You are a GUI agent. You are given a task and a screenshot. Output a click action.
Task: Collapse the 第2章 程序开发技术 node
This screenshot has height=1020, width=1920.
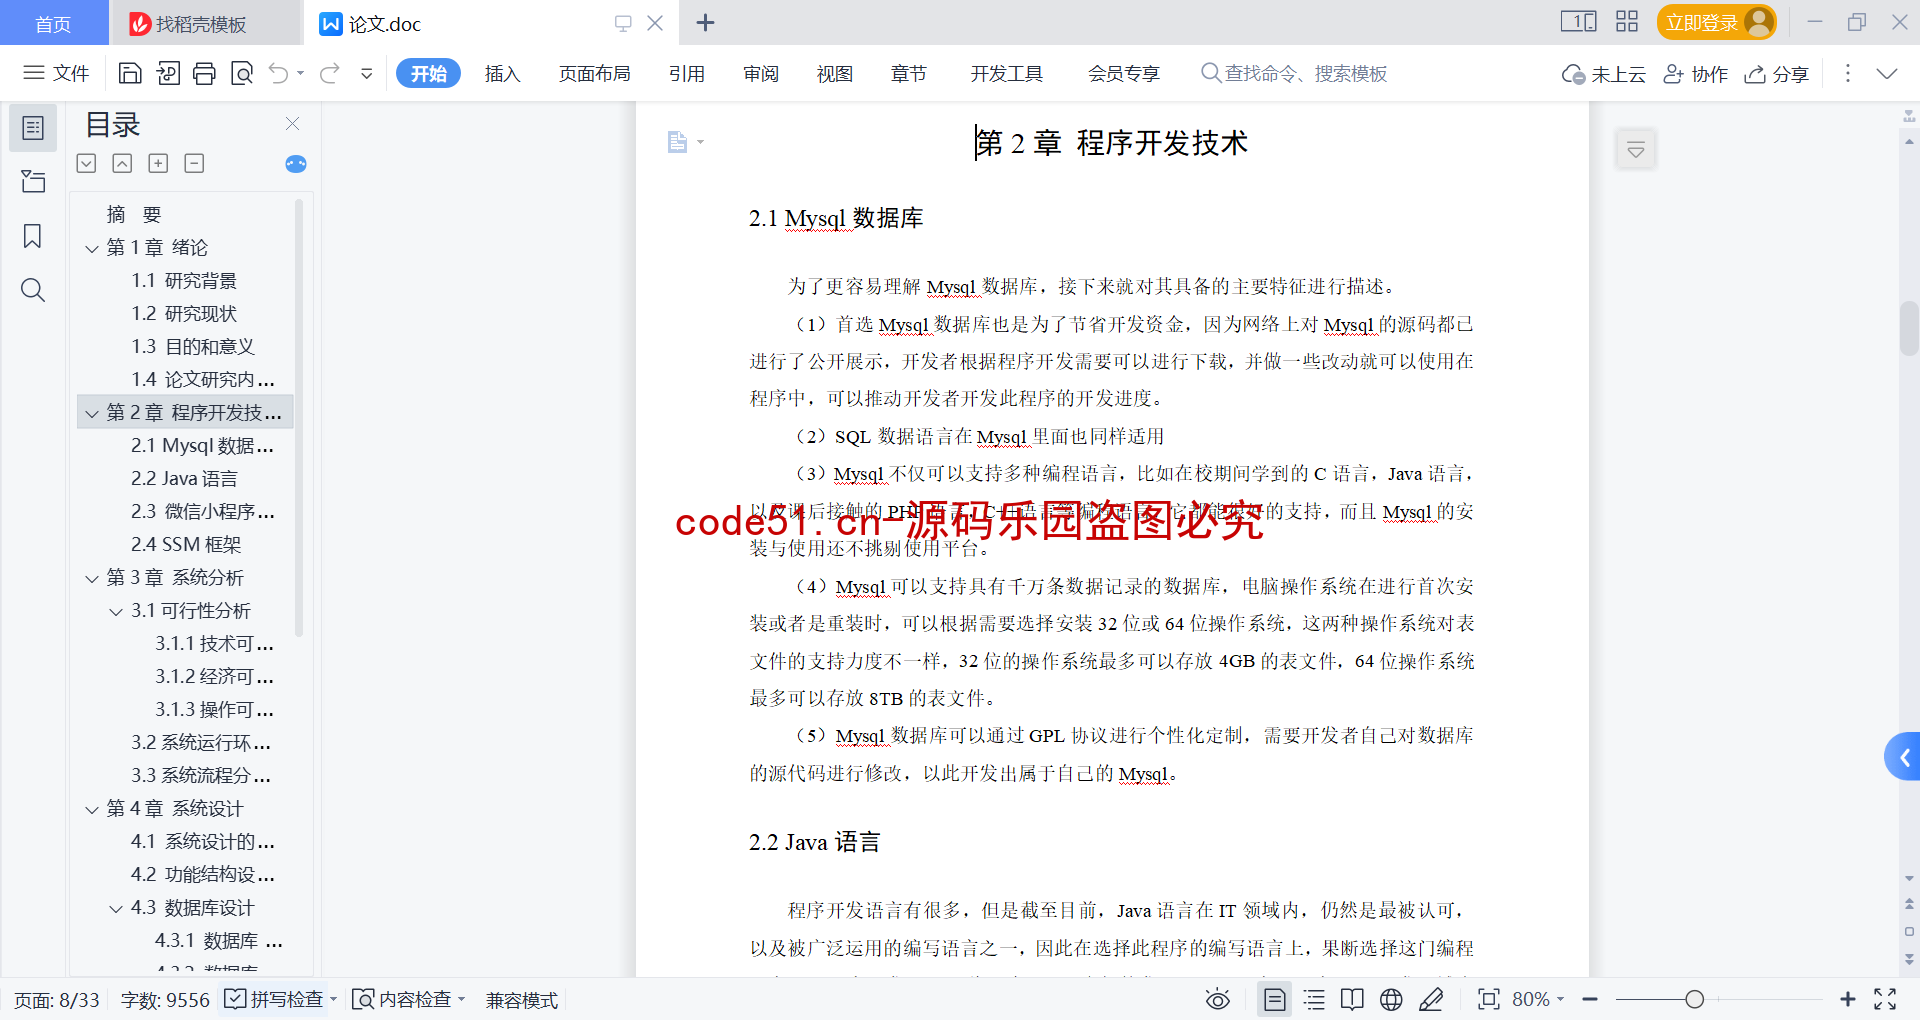point(92,413)
